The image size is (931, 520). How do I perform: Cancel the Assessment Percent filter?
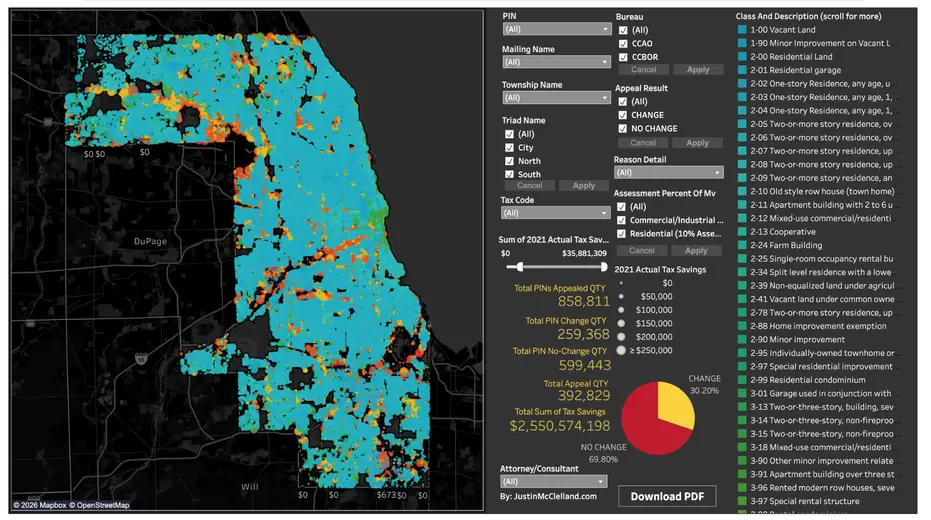click(642, 251)
